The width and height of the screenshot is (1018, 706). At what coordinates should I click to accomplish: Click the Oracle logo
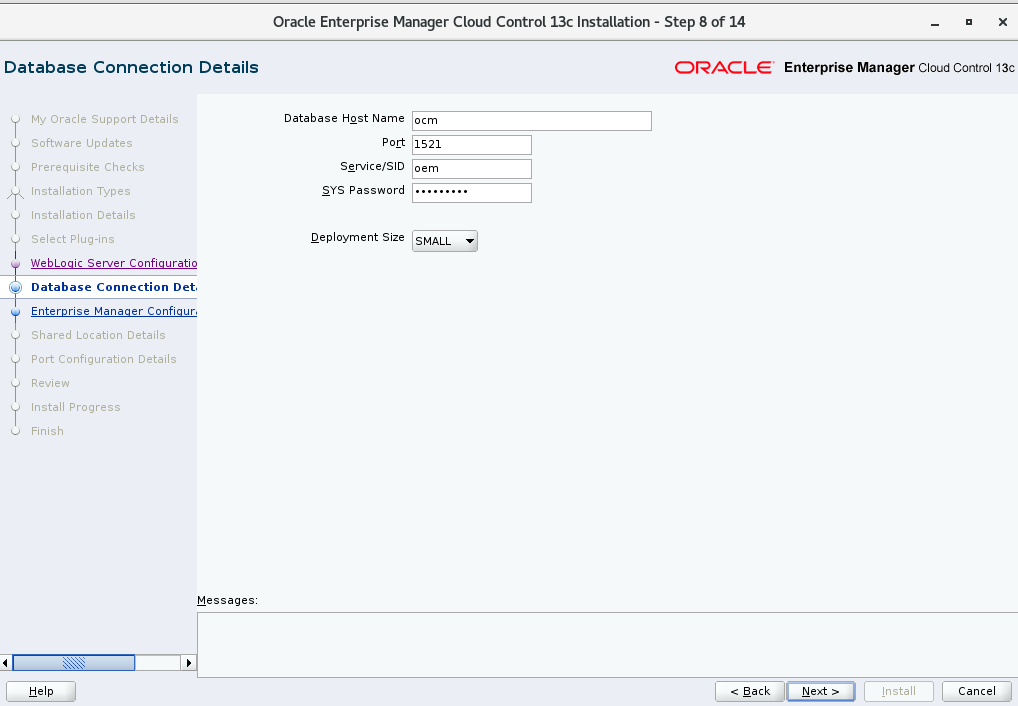pos(724,68)
